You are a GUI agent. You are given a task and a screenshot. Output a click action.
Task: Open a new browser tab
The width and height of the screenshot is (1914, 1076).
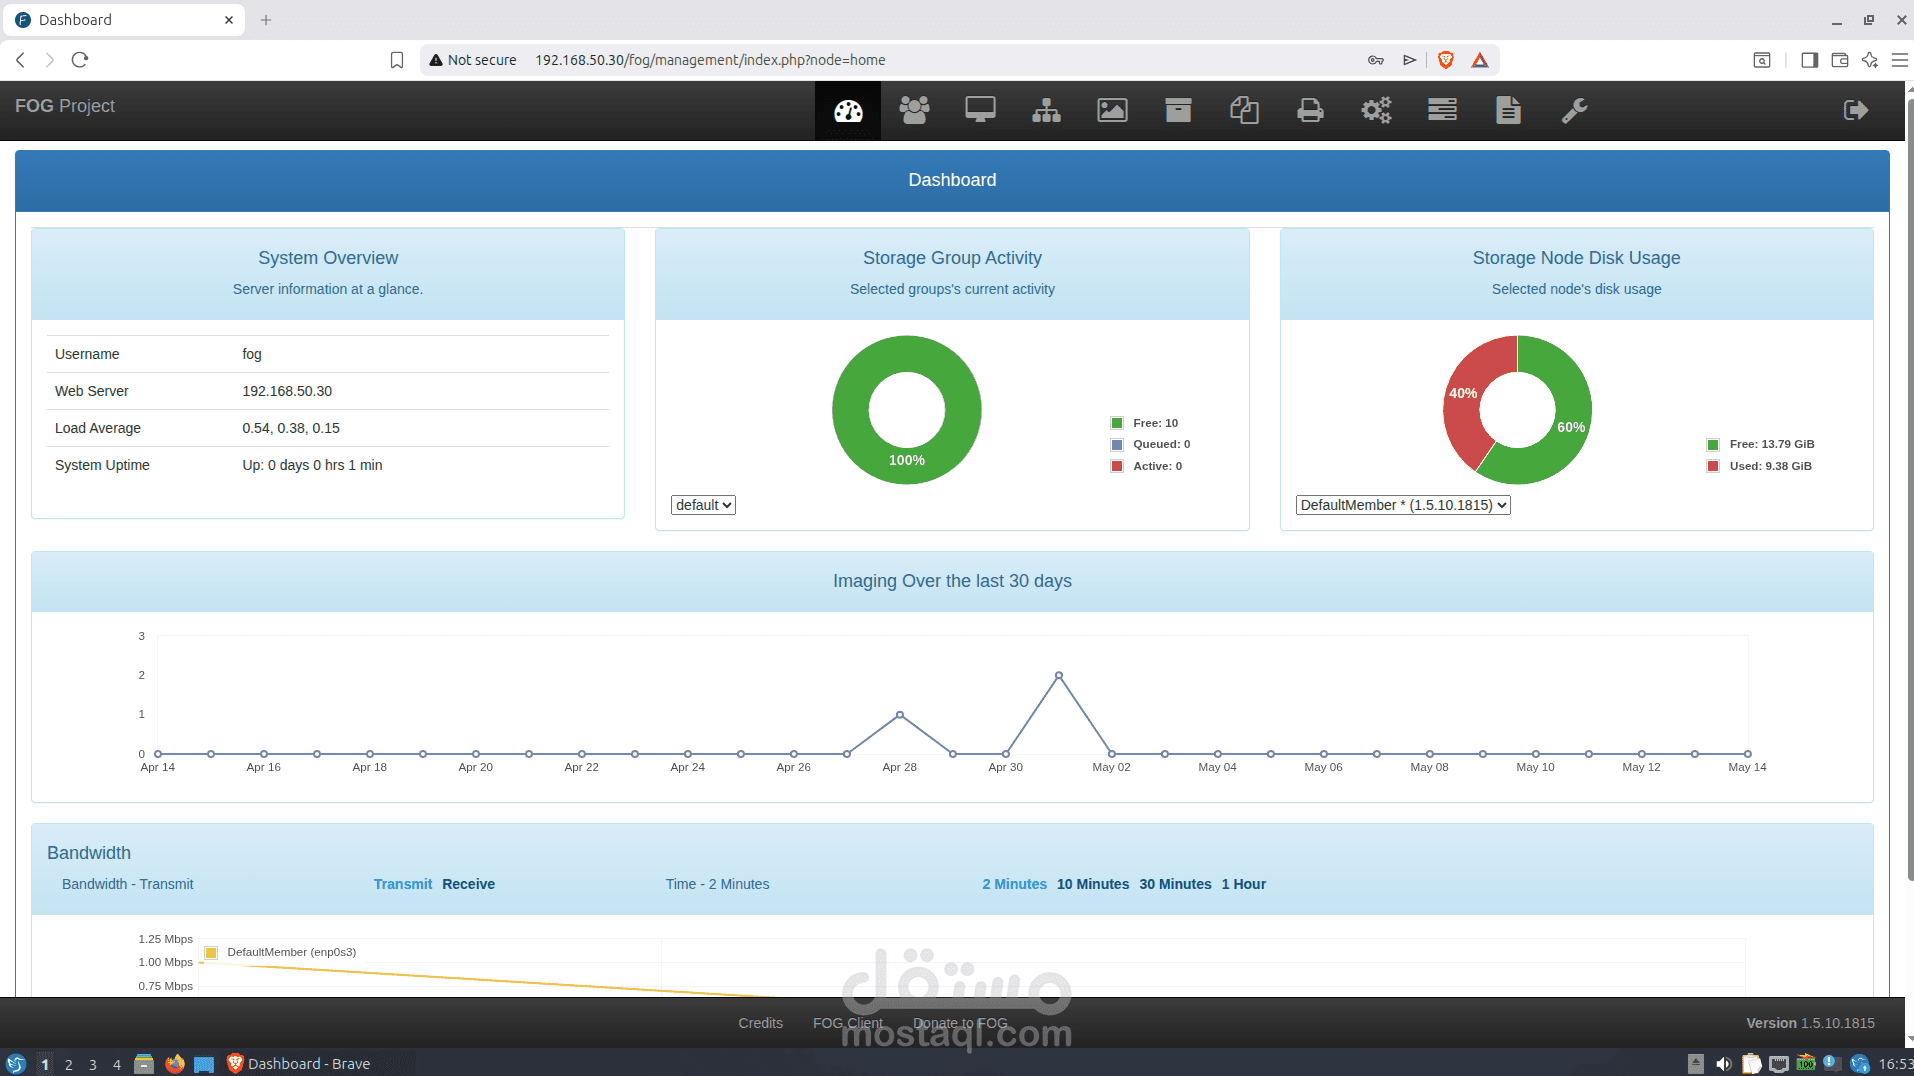point(266,20)
